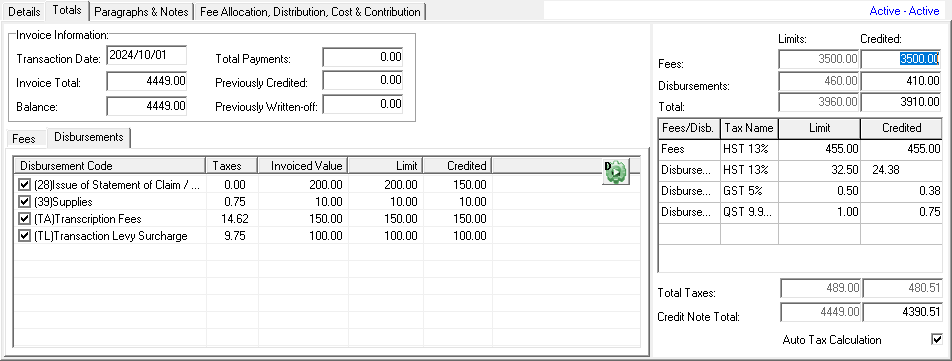The image size is (952, 361).
Task: Click the credited tax cell 24.38
Action: [902, 170]
